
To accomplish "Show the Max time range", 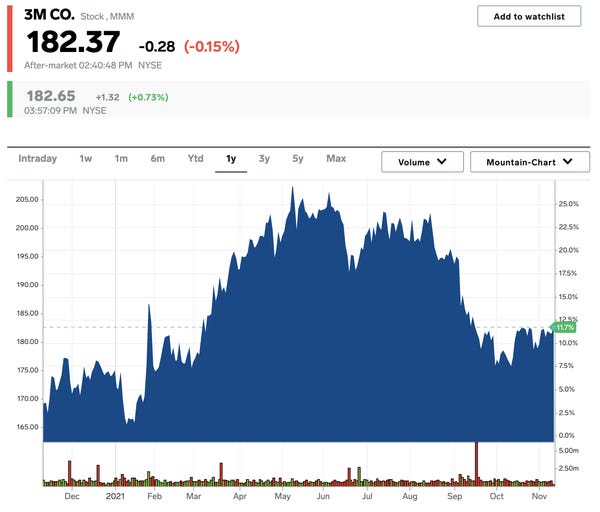I will pyautogui.click(x=336, y=158).
